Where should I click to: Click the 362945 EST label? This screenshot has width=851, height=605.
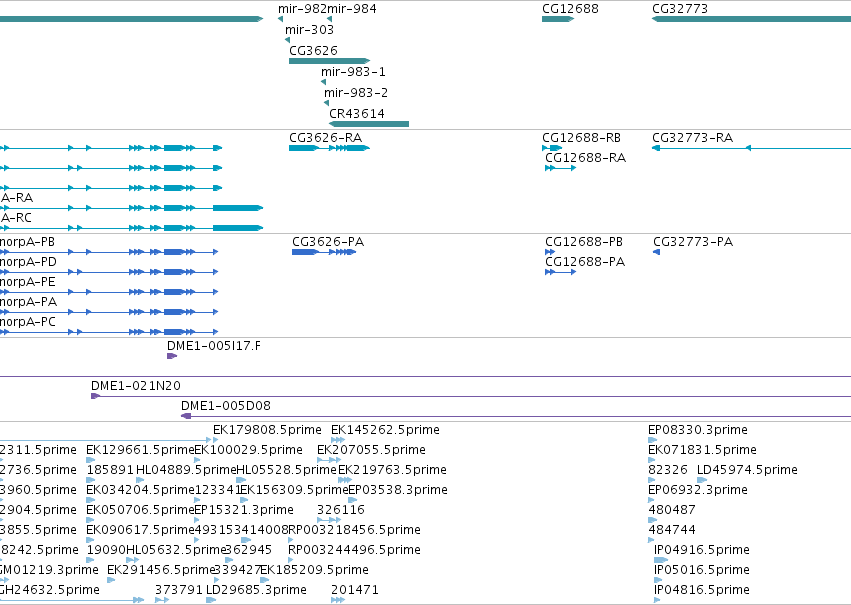tap(248, 551)
